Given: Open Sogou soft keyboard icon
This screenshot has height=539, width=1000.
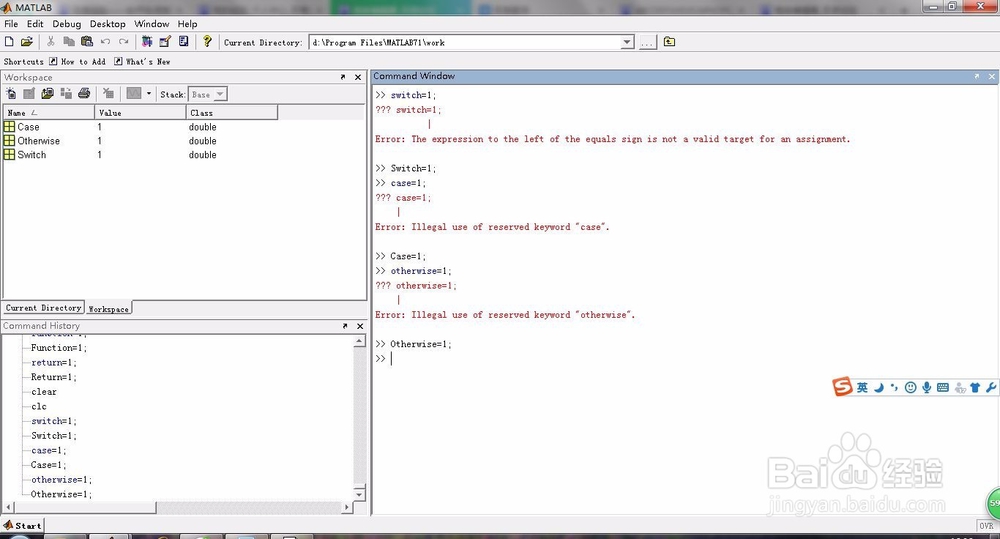Looking at the screenshot, I should pos(943,387).
